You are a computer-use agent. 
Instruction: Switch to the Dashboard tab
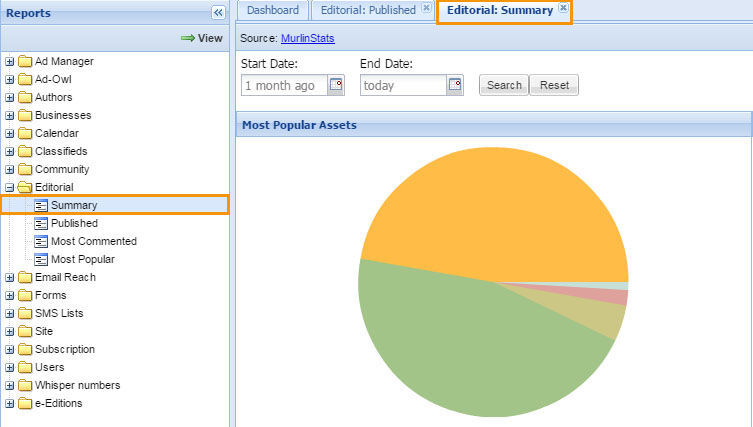[x=273, y=10]
